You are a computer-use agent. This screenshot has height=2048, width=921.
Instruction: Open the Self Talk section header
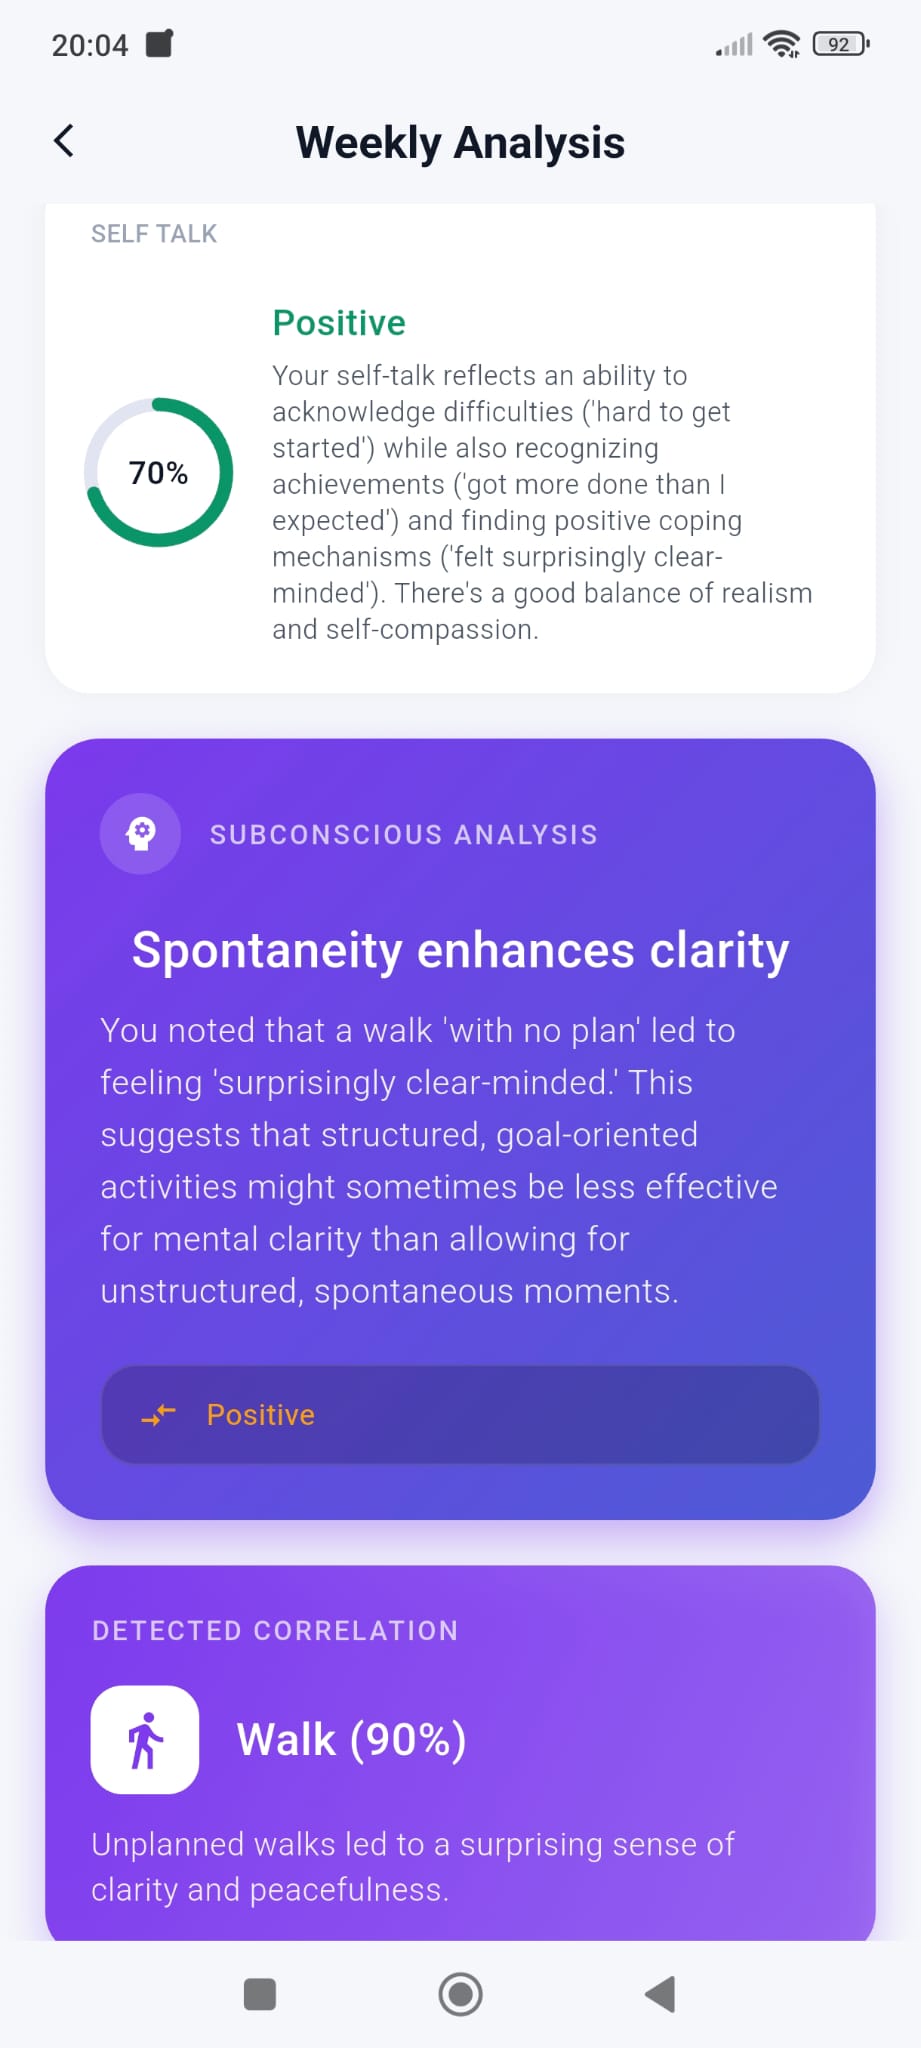point(153,233)
